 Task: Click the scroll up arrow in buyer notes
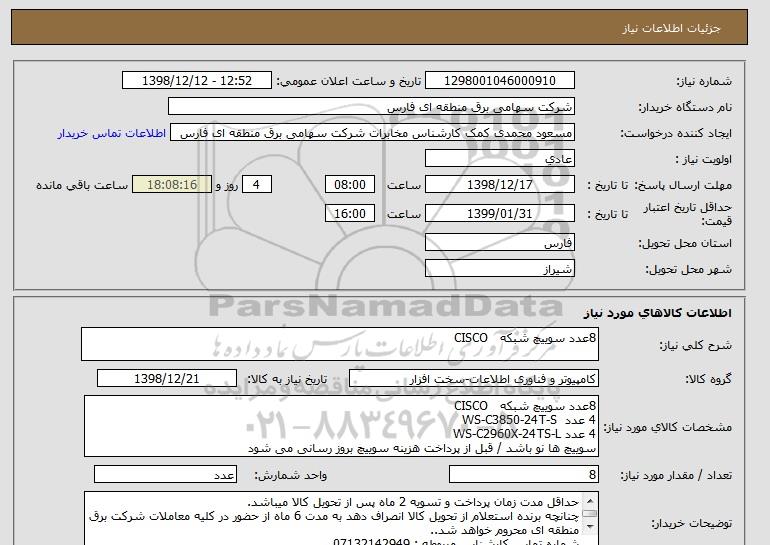pos(590,501)
